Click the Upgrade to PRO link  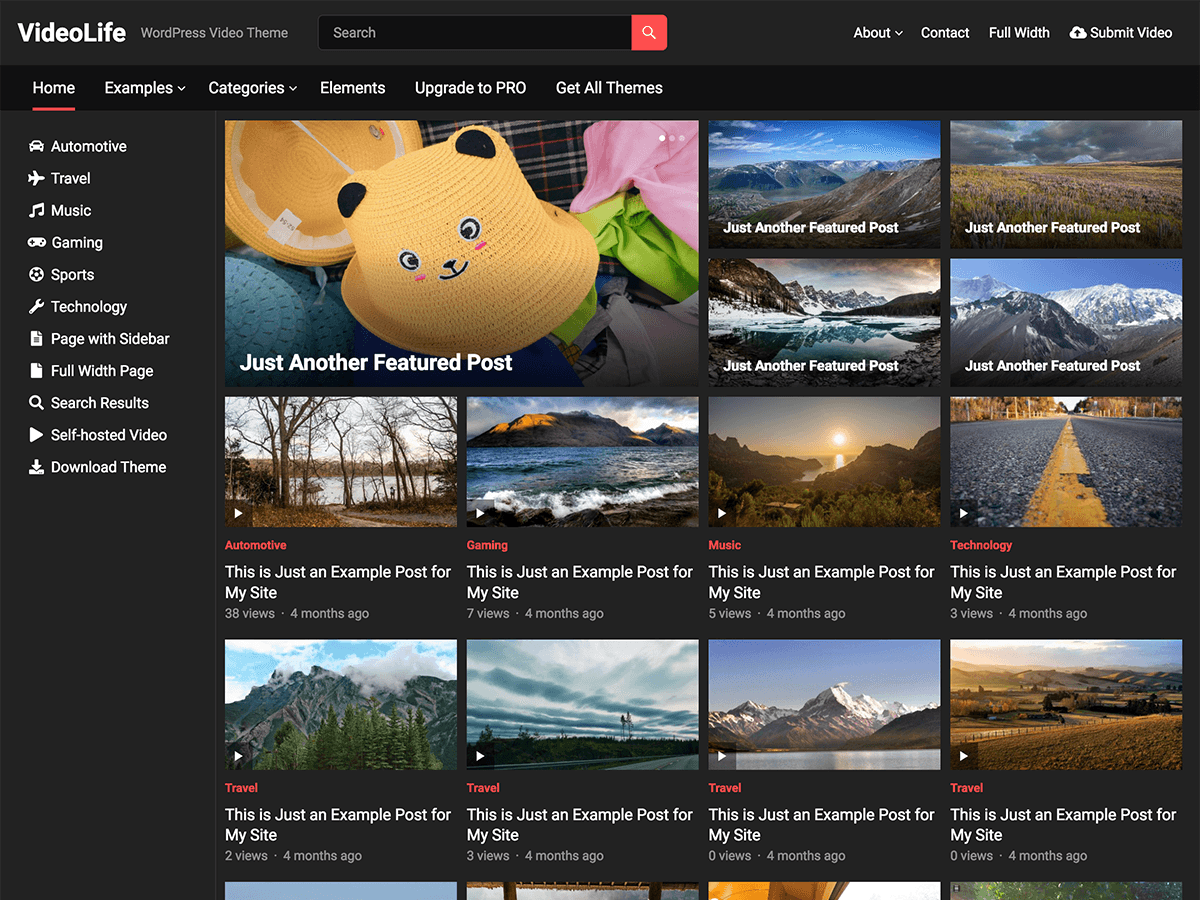[470, 88]
